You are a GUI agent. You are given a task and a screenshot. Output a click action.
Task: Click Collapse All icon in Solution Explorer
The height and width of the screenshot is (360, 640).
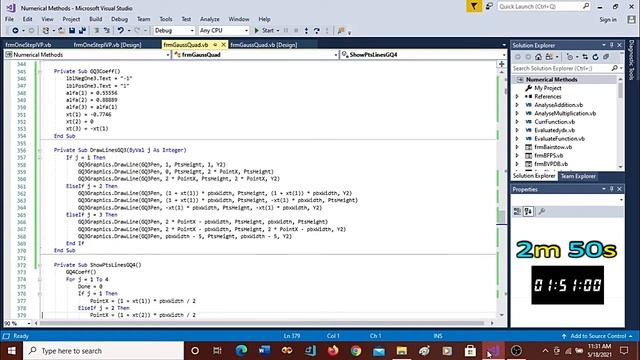[x=606, y=57]
